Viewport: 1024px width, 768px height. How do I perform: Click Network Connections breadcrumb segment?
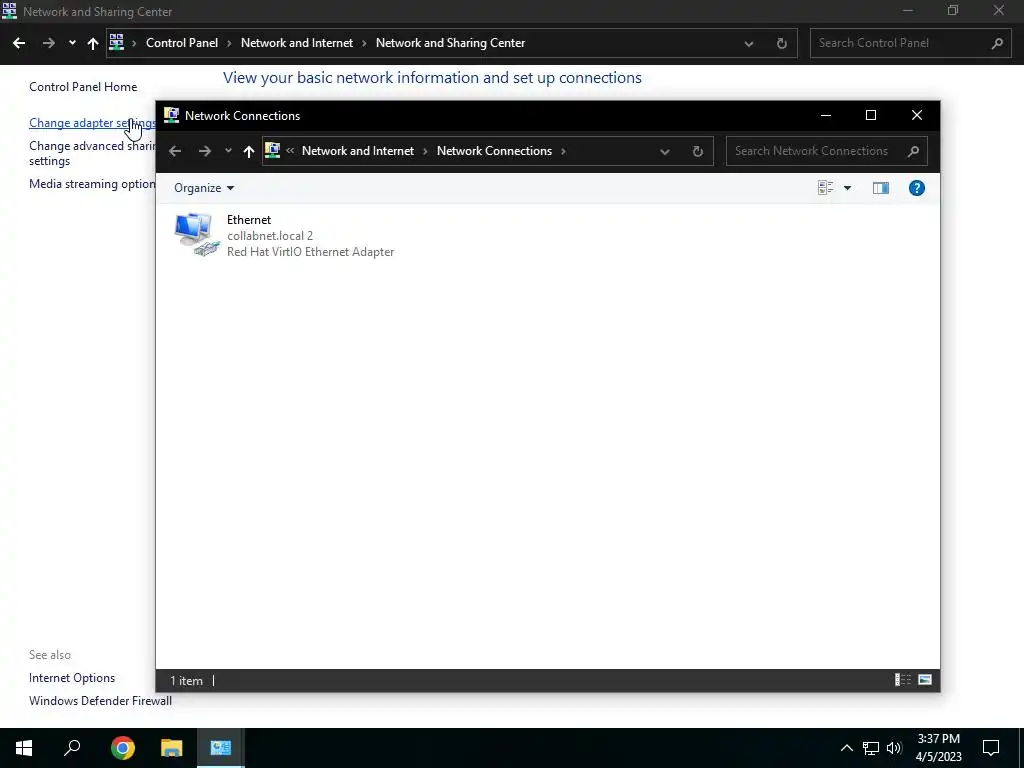point(494,151)
